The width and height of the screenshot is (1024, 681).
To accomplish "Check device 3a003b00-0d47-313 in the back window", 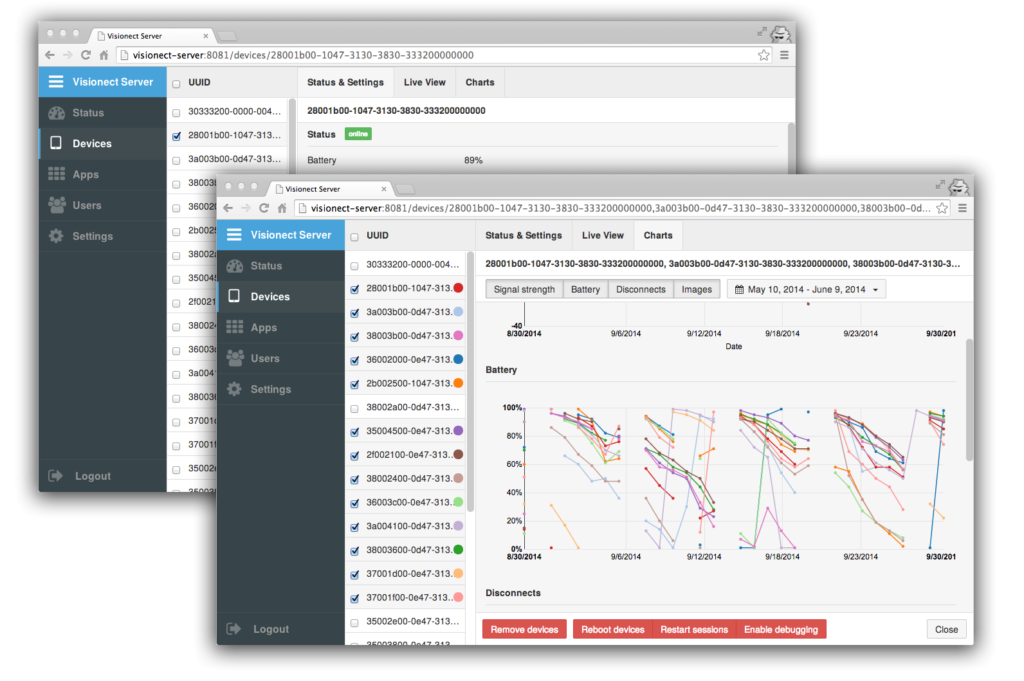I will pos(176,160).
